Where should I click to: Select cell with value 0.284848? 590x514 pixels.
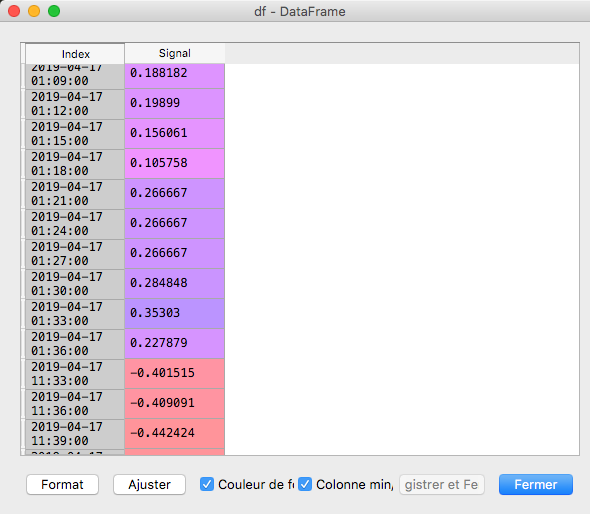tap(175, 284)
